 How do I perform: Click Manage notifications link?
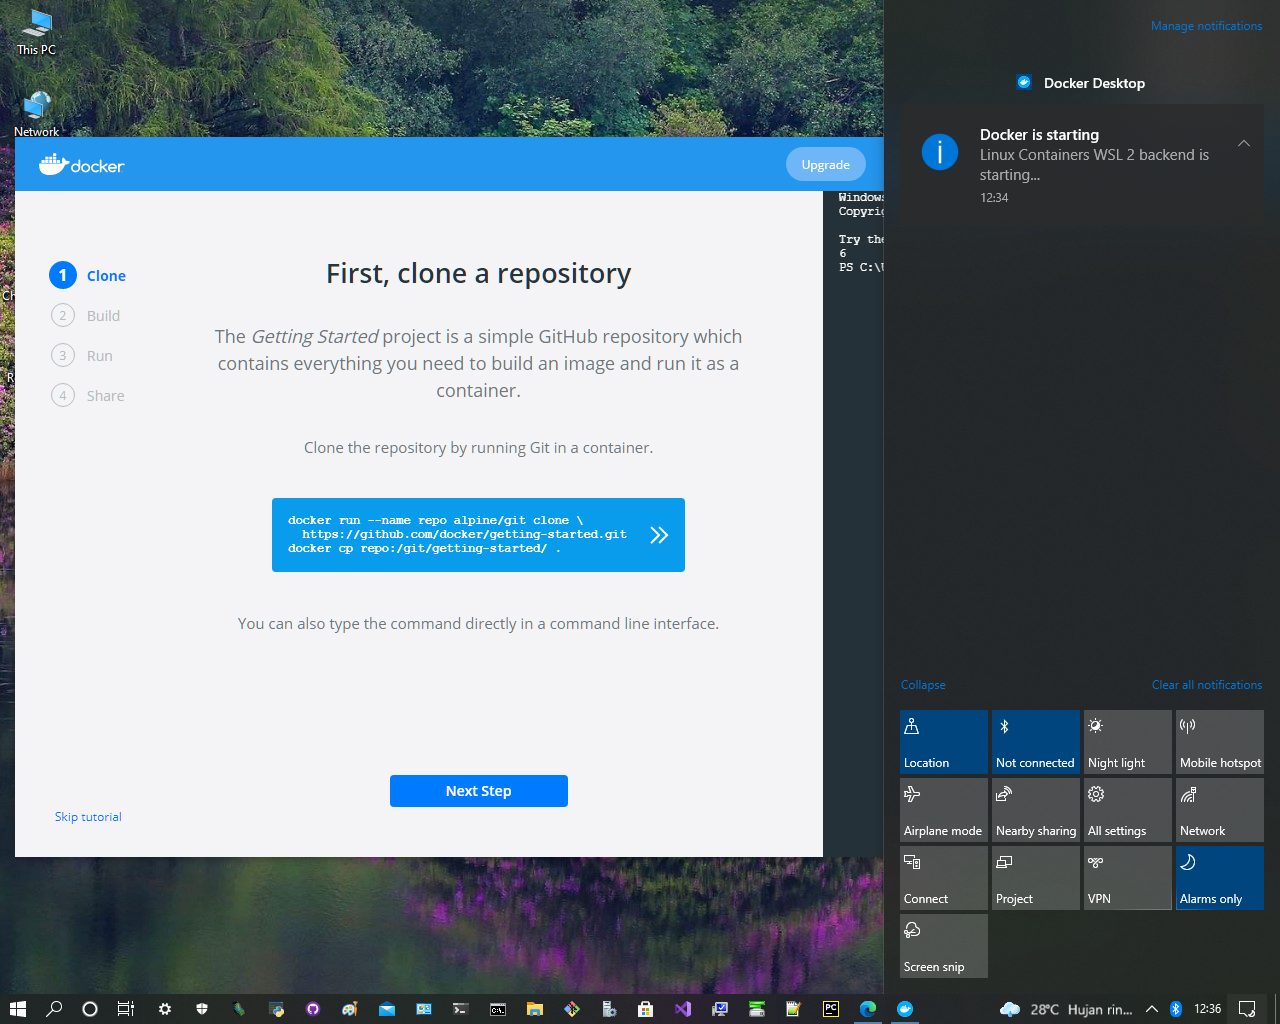[1206, 26]
